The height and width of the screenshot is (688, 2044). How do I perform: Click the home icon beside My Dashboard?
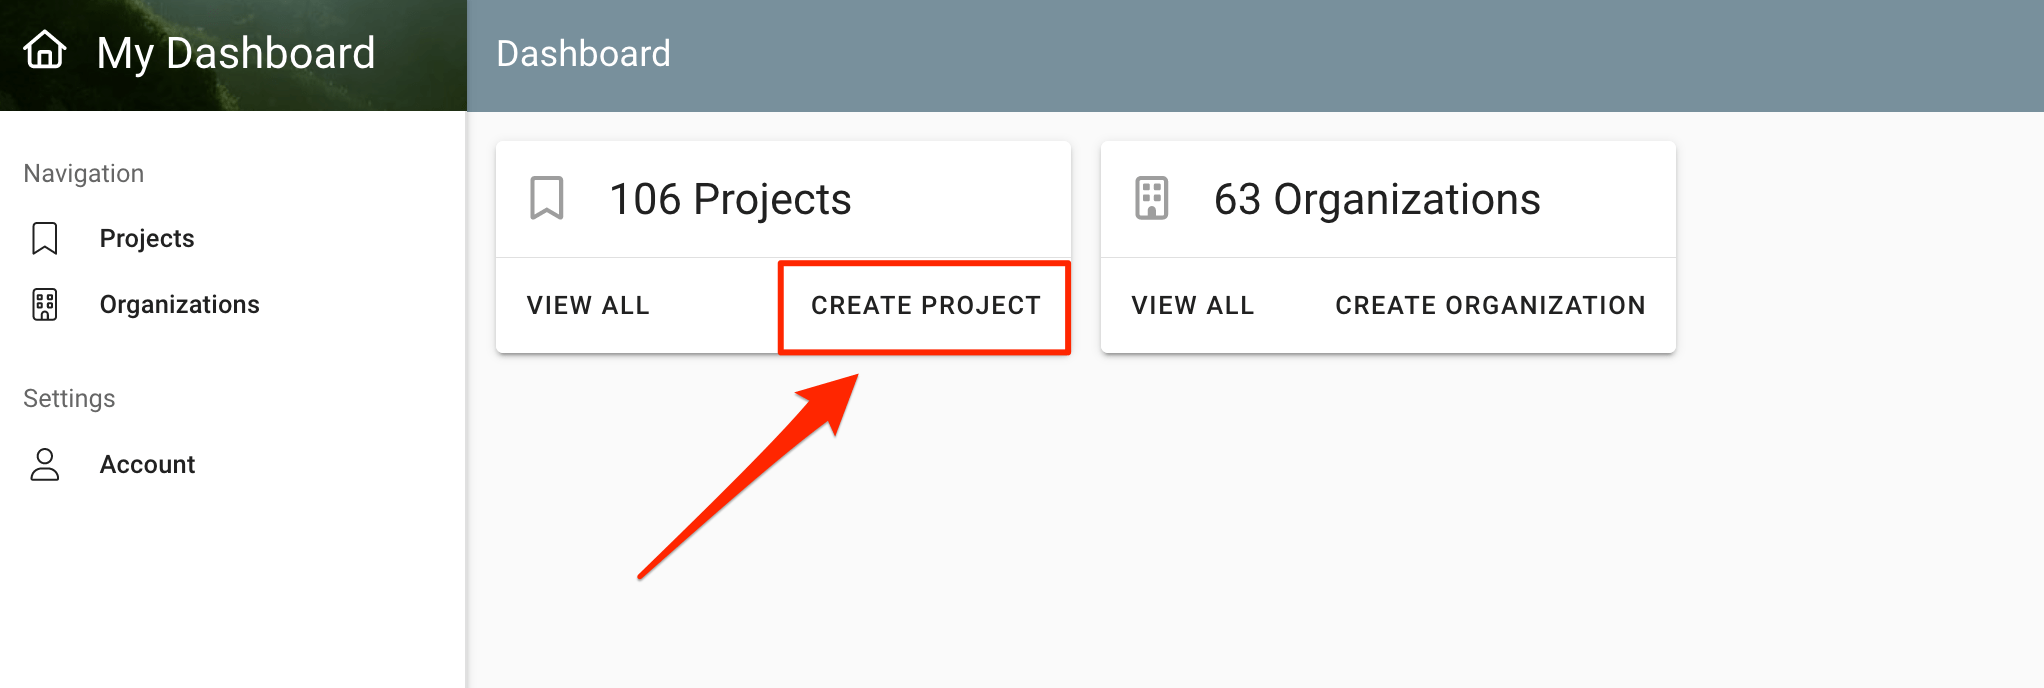[45, 50]
